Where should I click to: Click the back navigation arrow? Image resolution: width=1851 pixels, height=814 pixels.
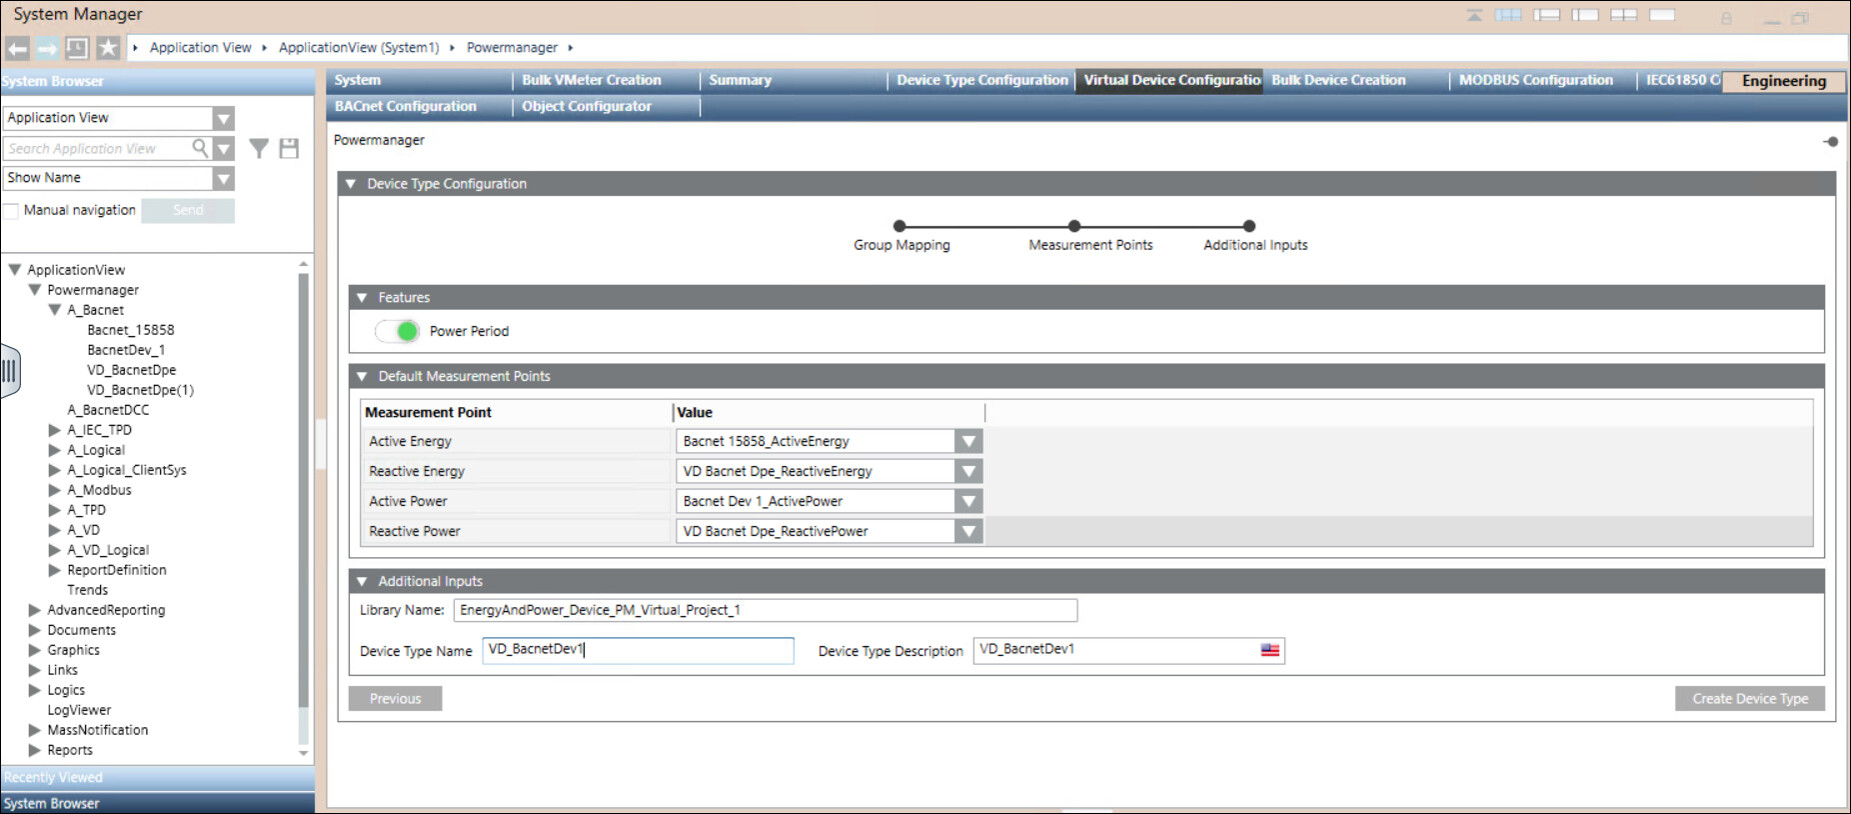click(17, 48)
